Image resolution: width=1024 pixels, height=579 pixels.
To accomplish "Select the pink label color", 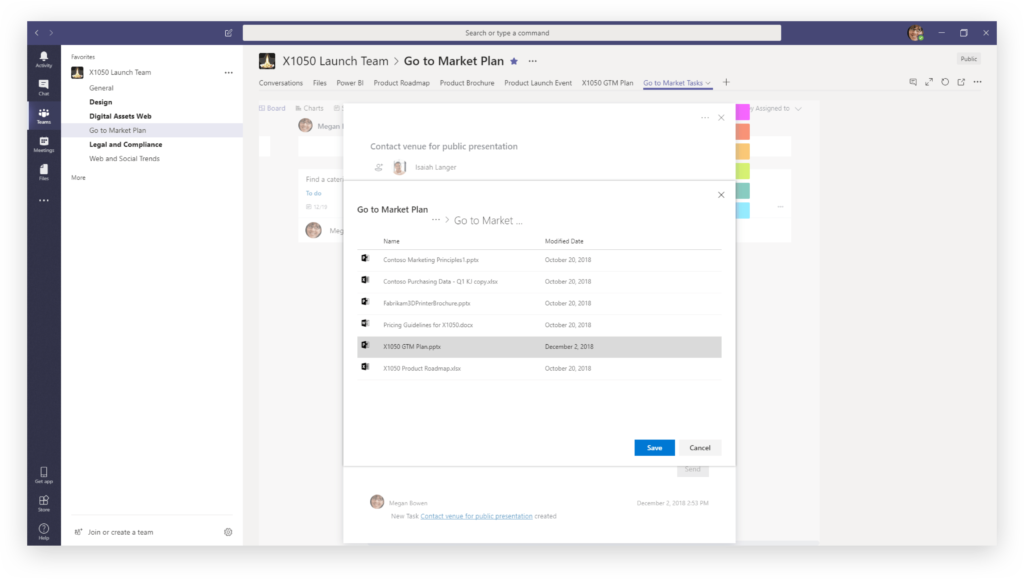I will click(x=743, y=112).
